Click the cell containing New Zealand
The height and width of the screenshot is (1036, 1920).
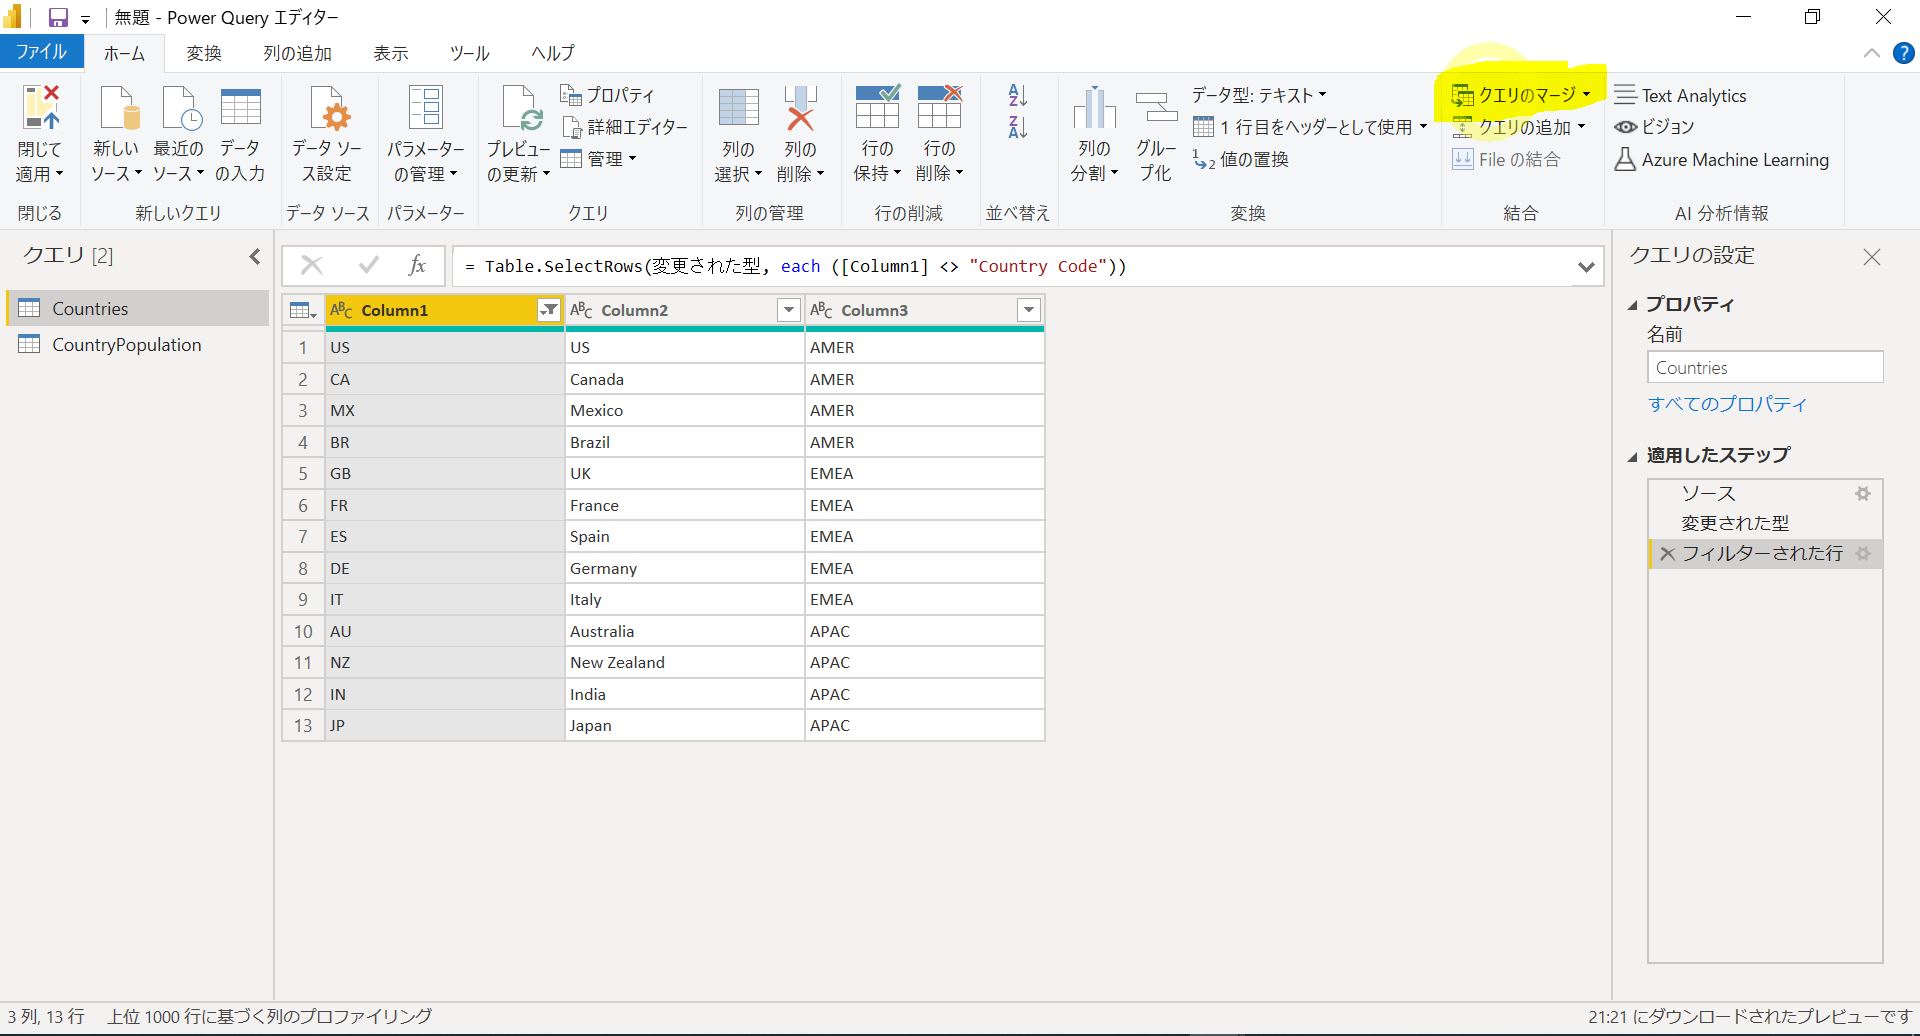(684, 662)
